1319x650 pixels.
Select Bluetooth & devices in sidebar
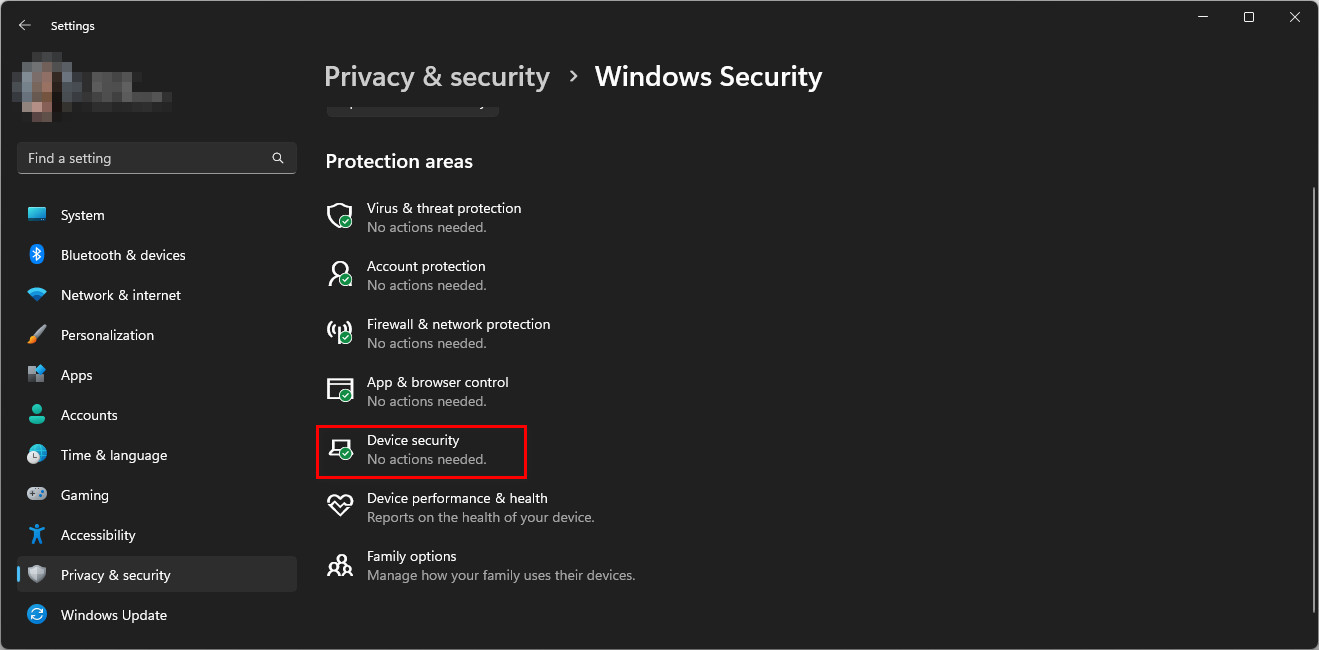tap(123, 255)
